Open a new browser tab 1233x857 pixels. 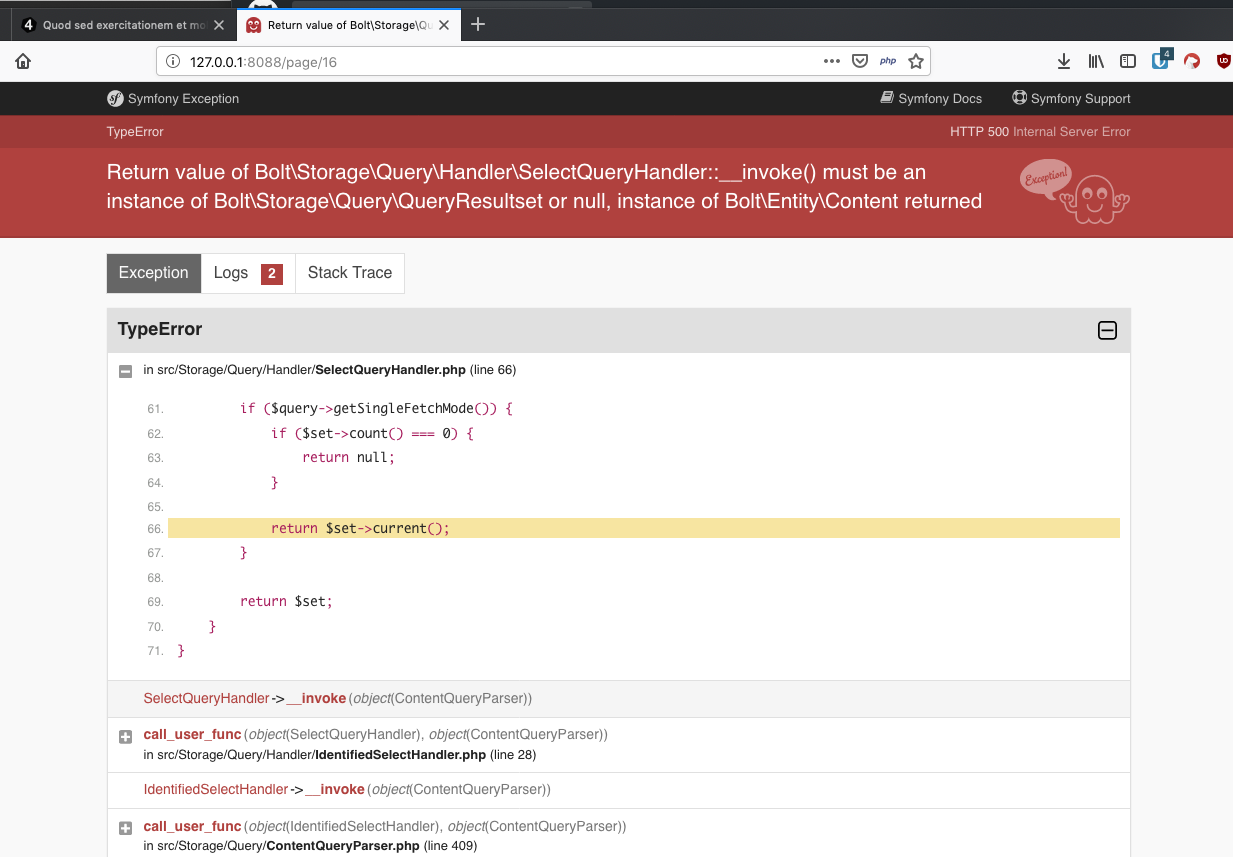point(478,24)
